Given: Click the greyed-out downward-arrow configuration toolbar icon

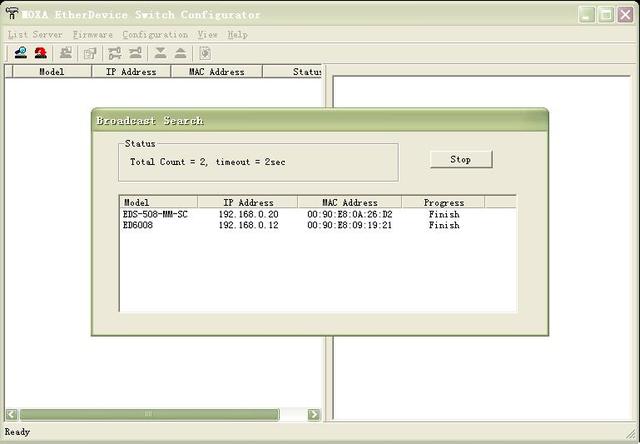Looking at the screenshot, I should [x=160, y=53].
